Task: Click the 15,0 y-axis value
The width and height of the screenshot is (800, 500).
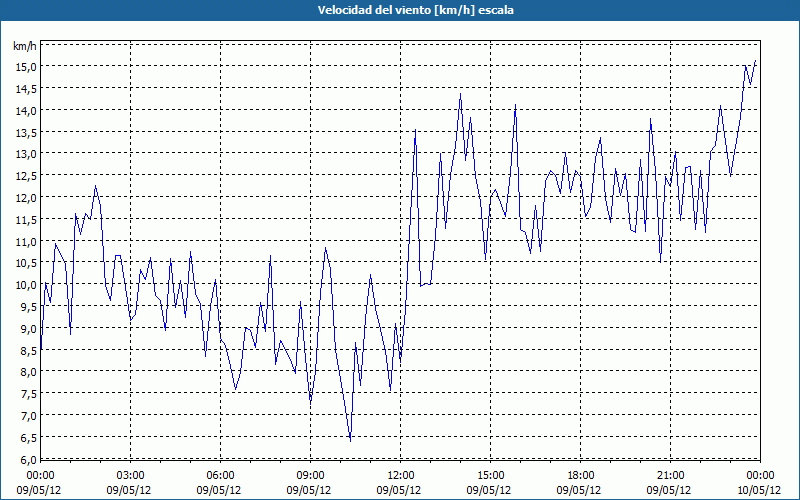Action: point(27,67)
